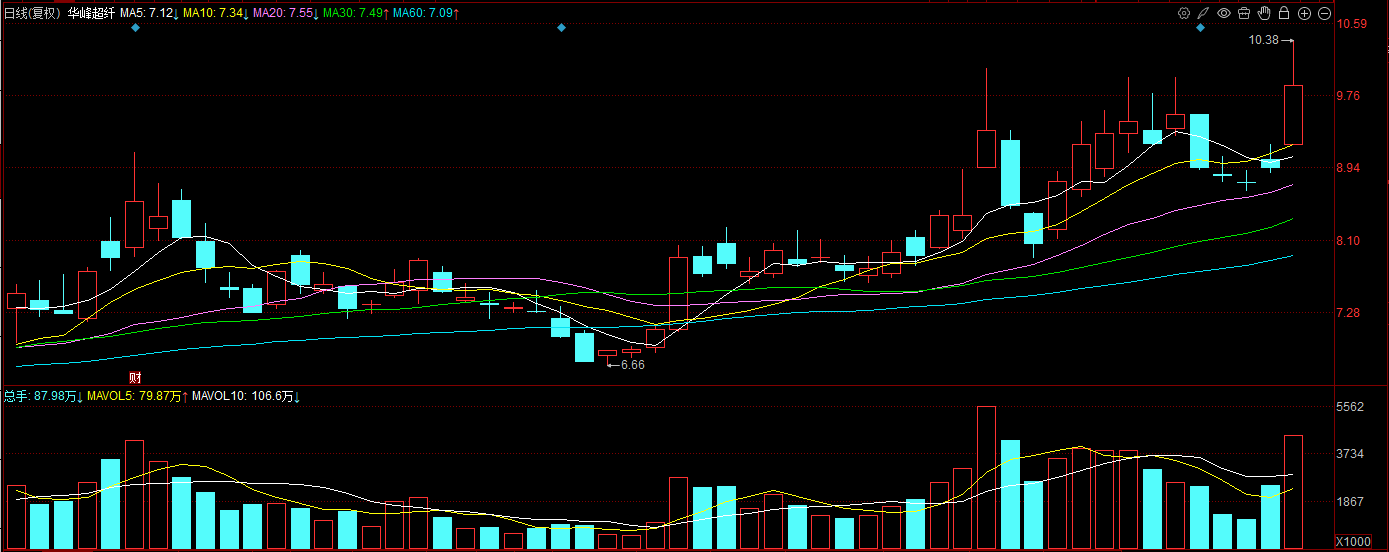1389x552 pixels.
Task: Select the hand pan tool
Action: 1264,13
